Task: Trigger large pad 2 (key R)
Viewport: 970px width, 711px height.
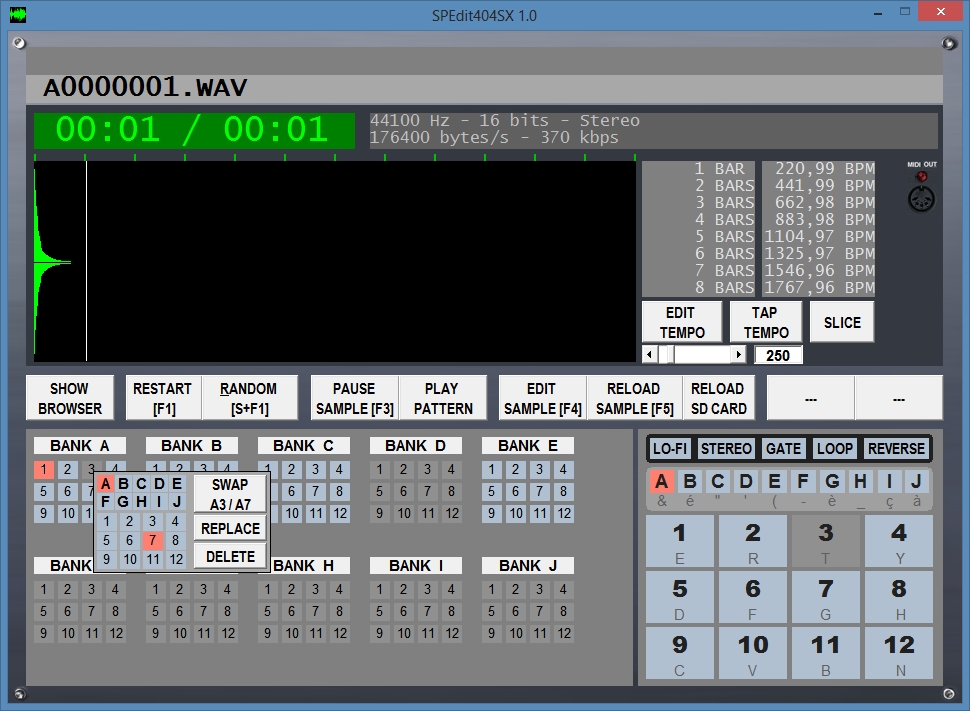Action: (x=752, y=542)
